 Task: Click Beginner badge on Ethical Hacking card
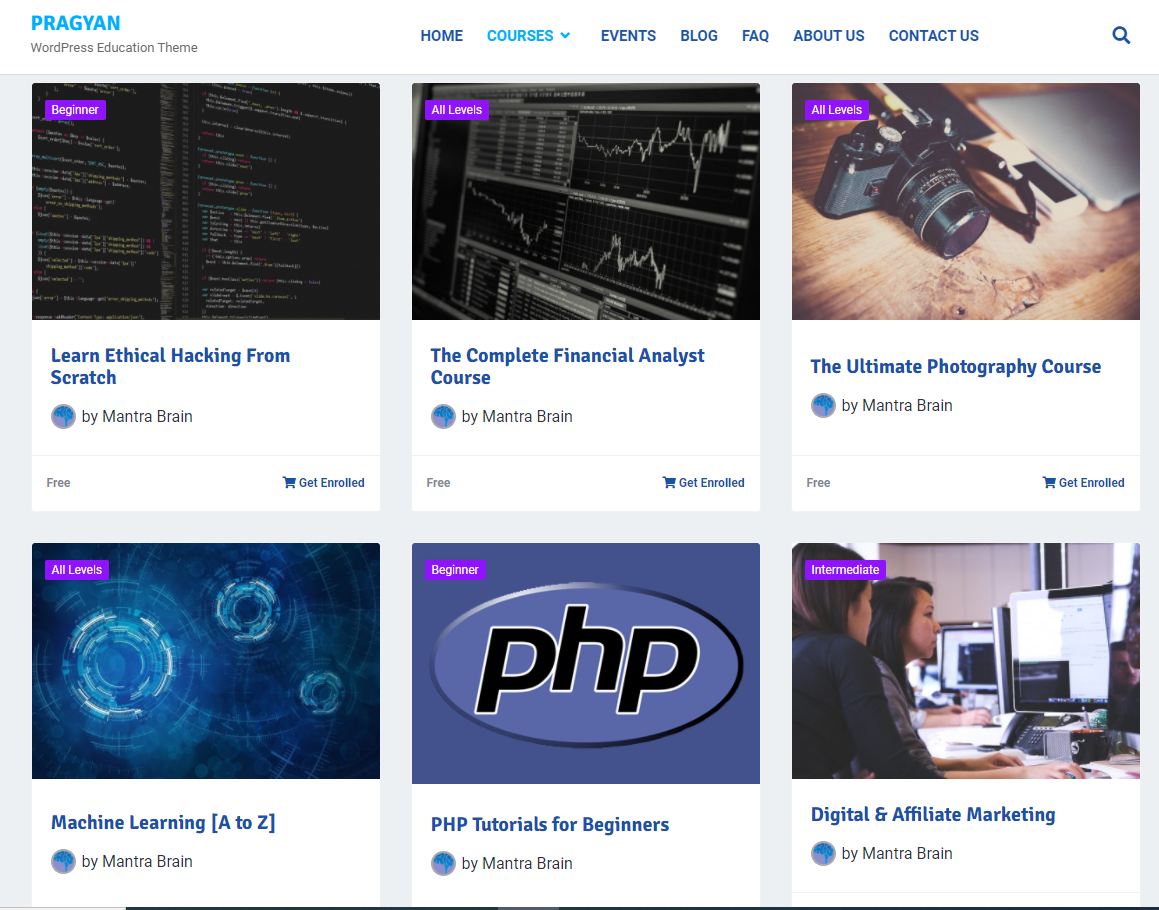coord(75,109)
